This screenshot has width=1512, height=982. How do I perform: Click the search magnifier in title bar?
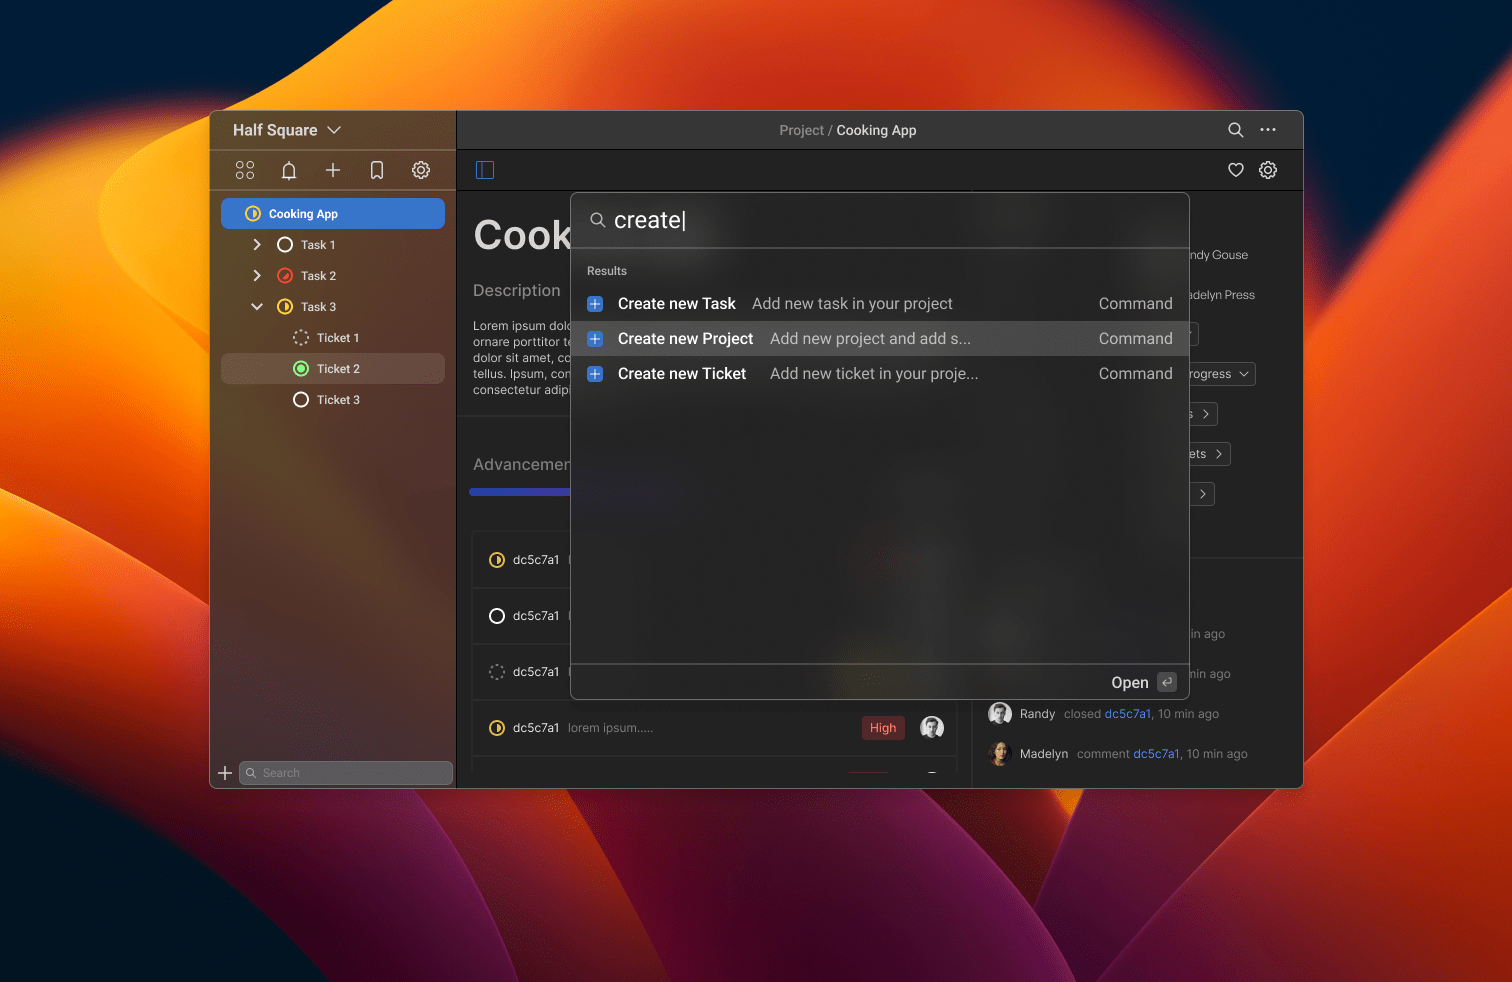tap(1236, 130)
